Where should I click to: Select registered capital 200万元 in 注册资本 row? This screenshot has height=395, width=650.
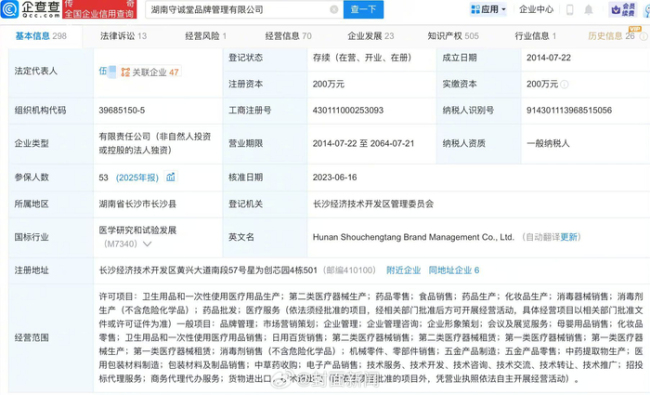pyautogui.click(x=329, y=84)
